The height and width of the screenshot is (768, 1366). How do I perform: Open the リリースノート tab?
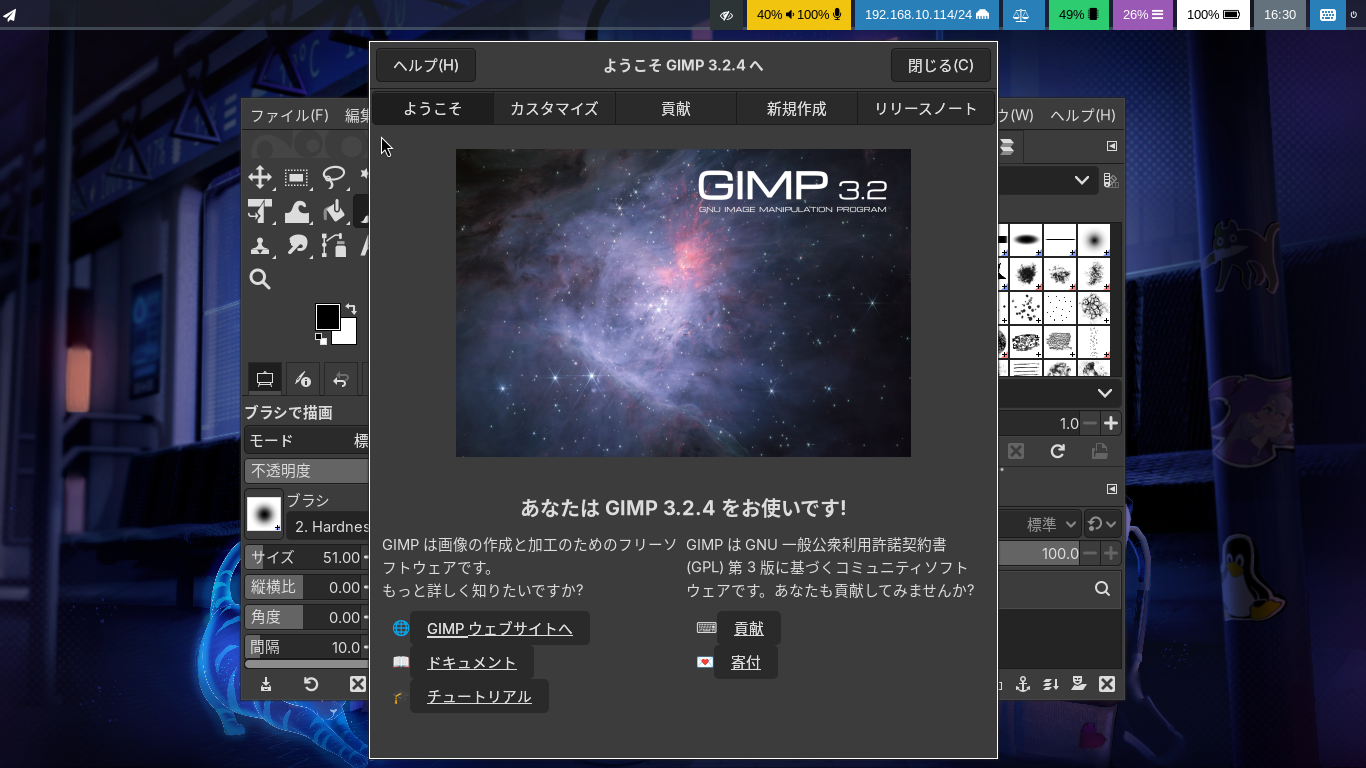(x=926, y=109)
